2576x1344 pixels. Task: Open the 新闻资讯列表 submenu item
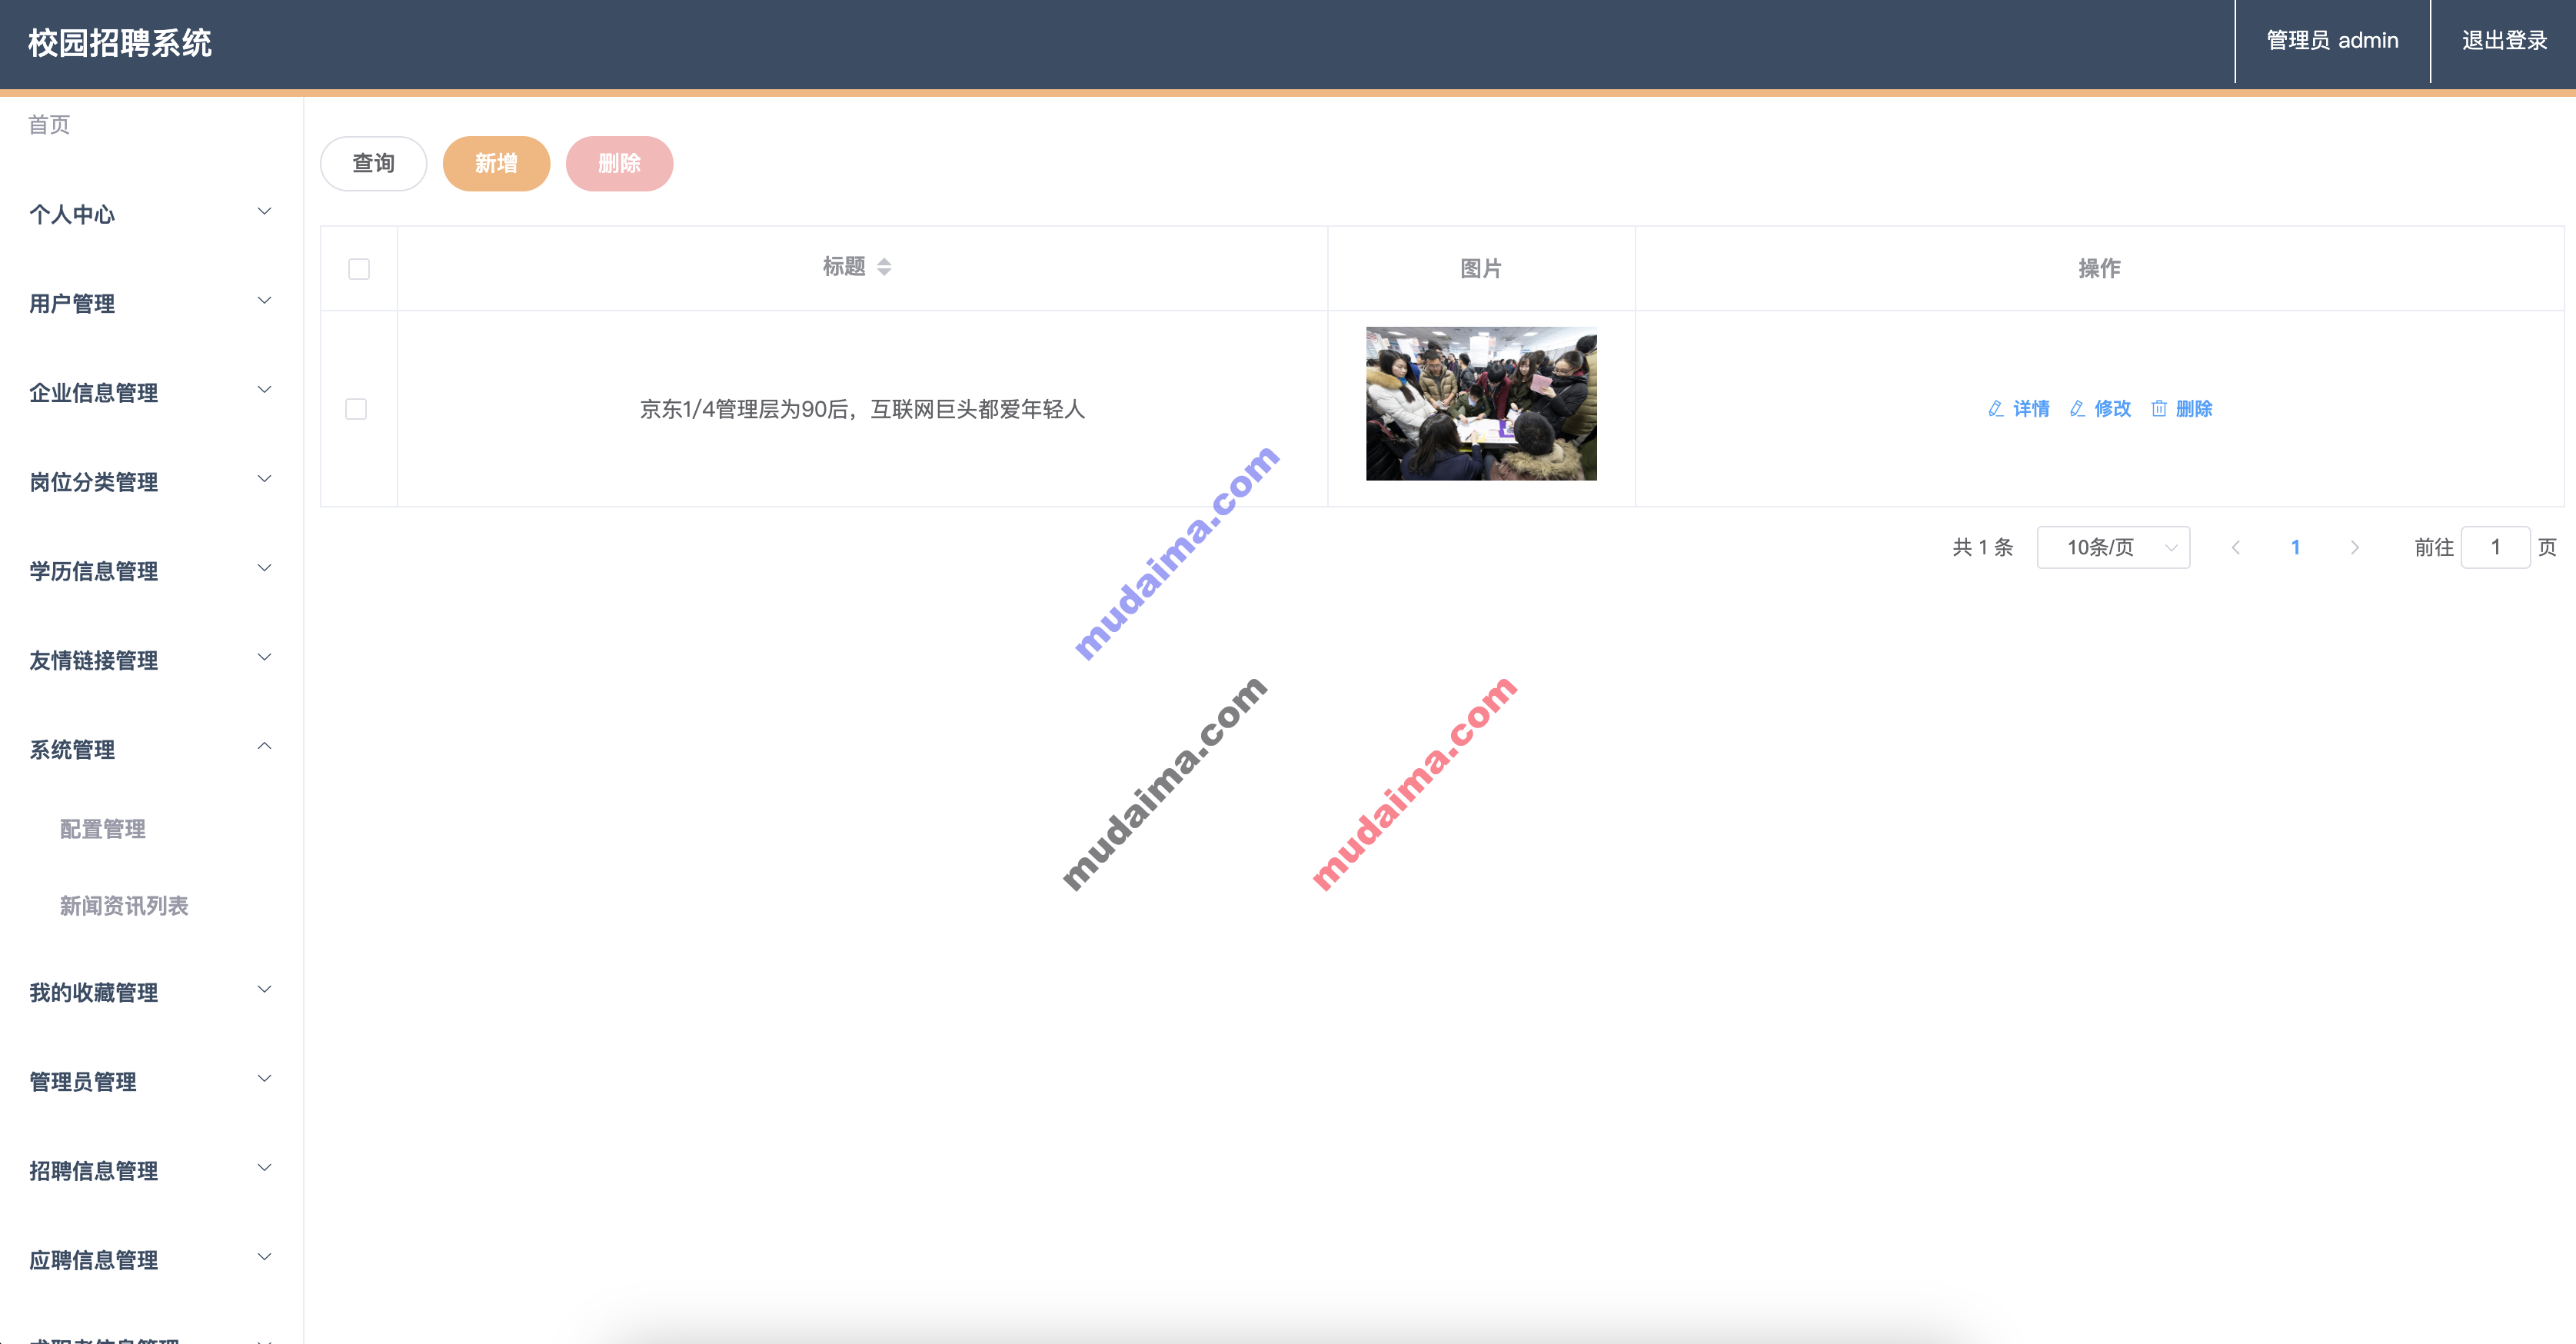pyautogui.click(x=124, y=906)
